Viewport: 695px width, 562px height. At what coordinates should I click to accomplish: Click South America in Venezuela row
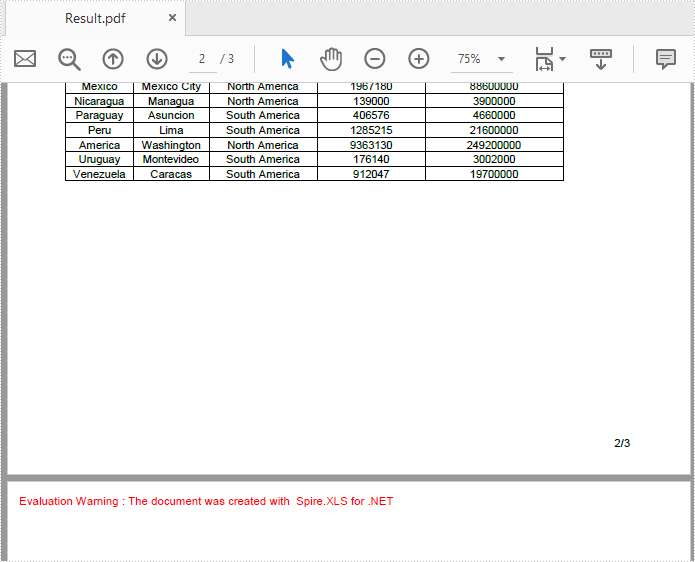263,174
